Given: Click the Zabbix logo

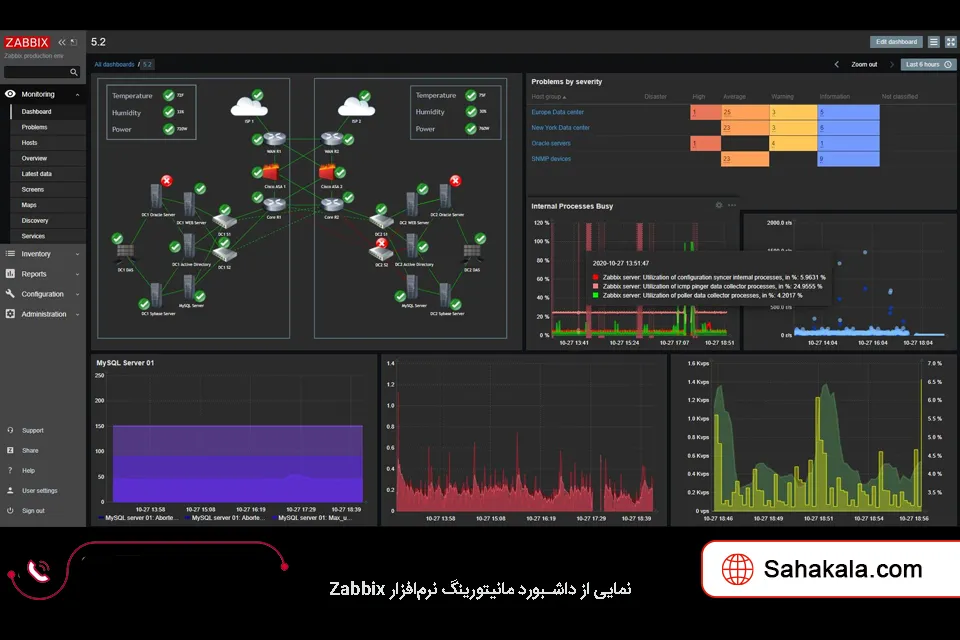Looking at the screenshot, I should point(27,42).
